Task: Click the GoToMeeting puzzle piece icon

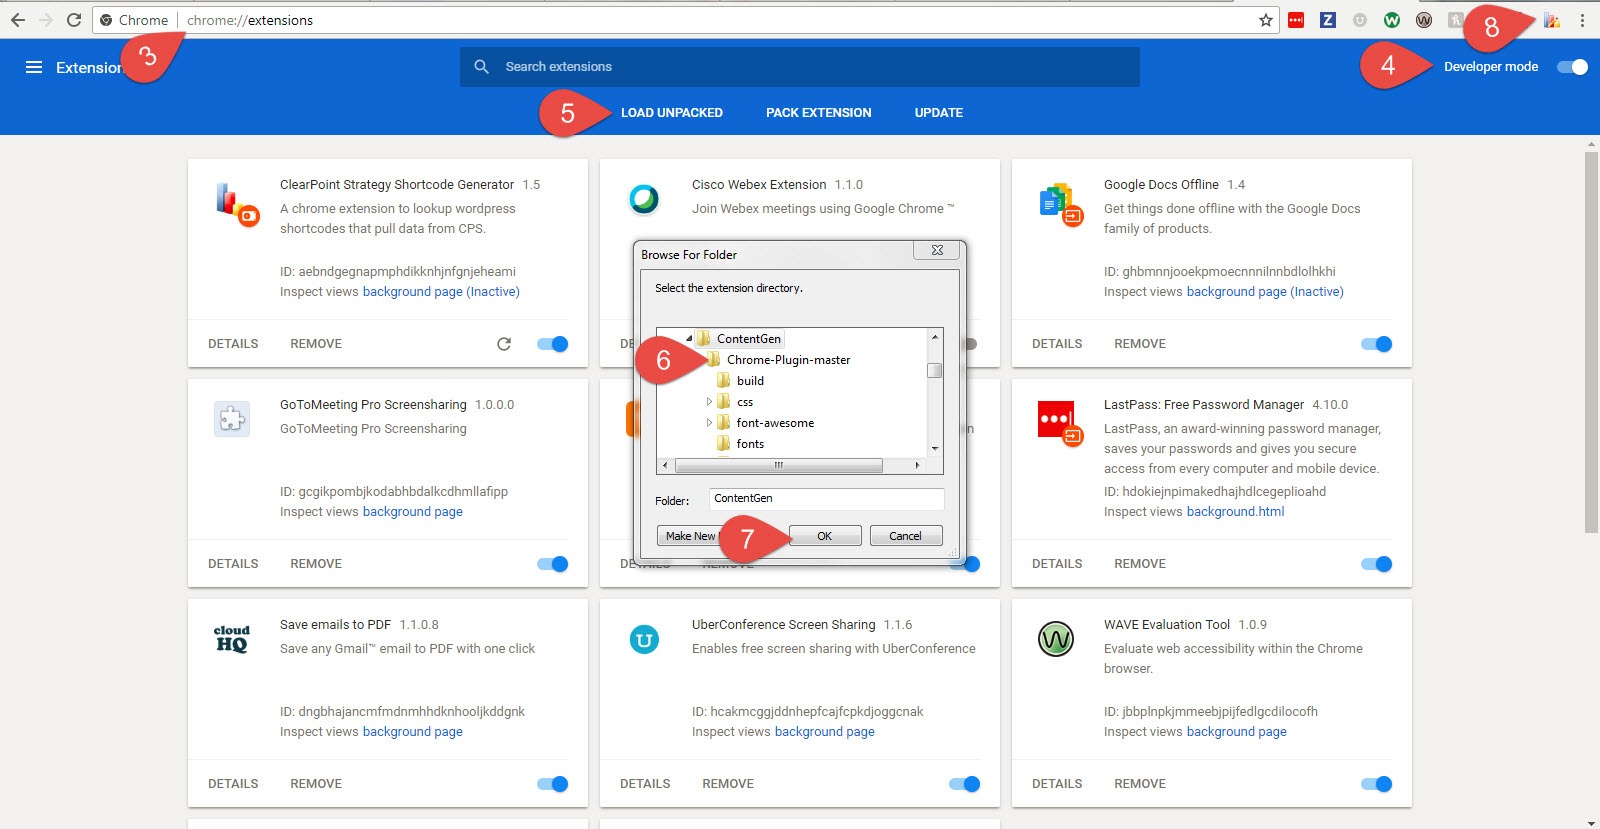Action: pos(232,419)
